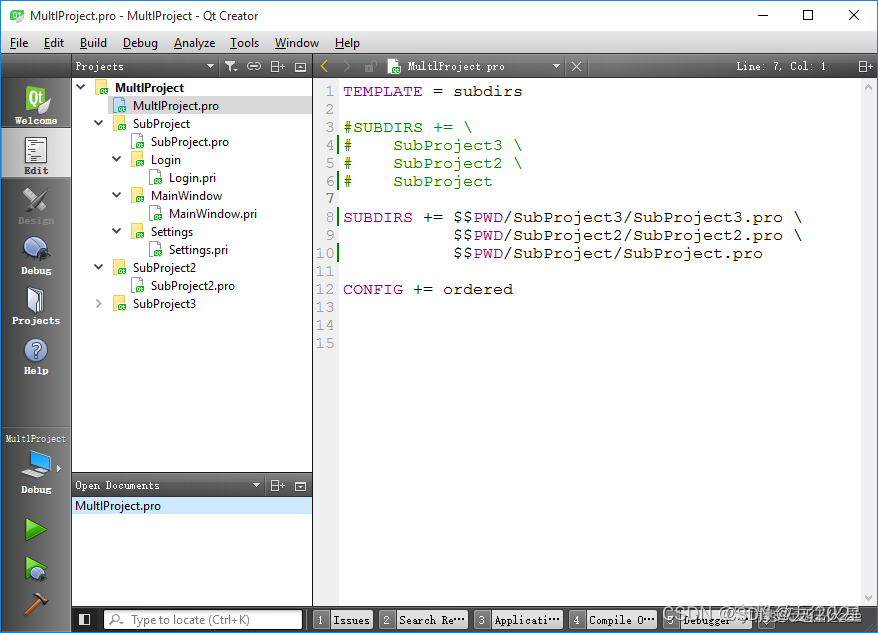Collapse the SubProject tree node
Viewport: 878px width, 633px height.
point(99,123)
